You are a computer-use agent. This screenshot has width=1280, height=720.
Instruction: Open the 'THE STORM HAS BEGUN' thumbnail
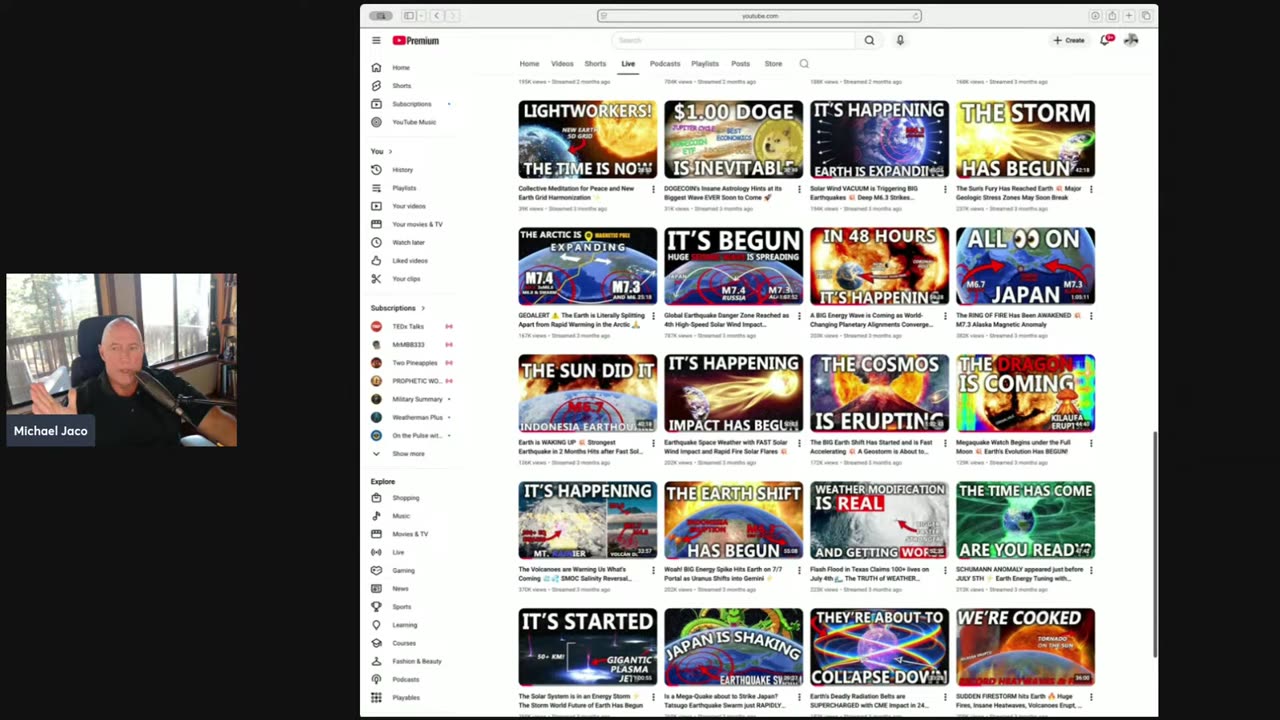tap(1025, 139)
